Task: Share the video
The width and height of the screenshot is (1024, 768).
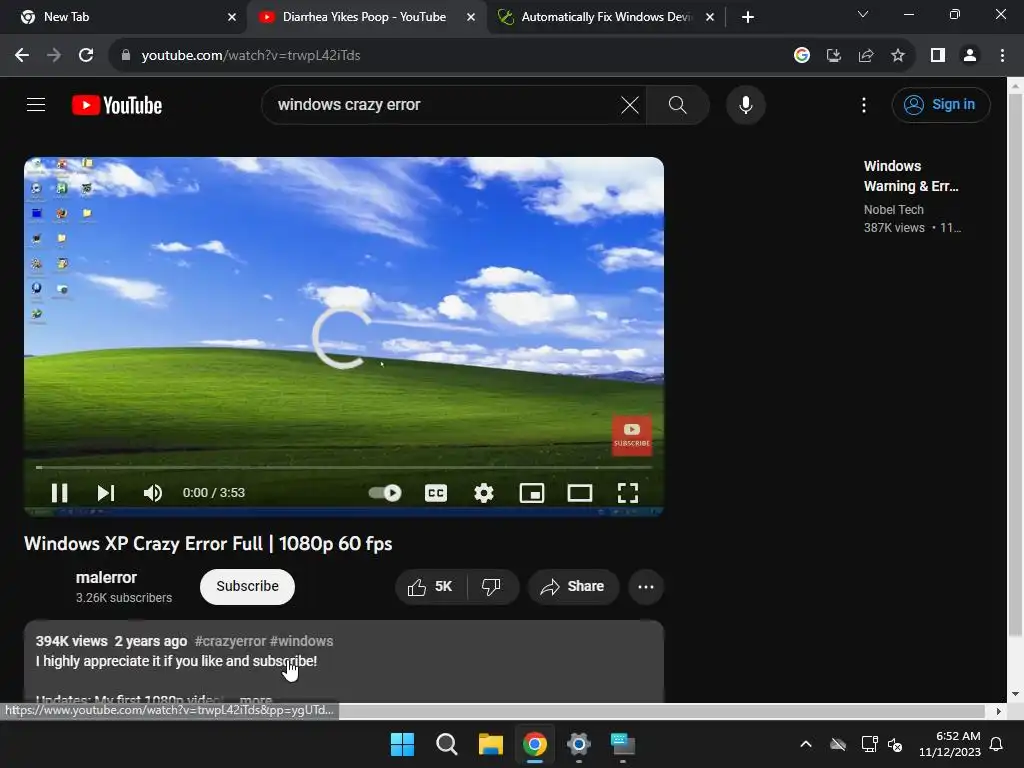Action: click(573, 586)
